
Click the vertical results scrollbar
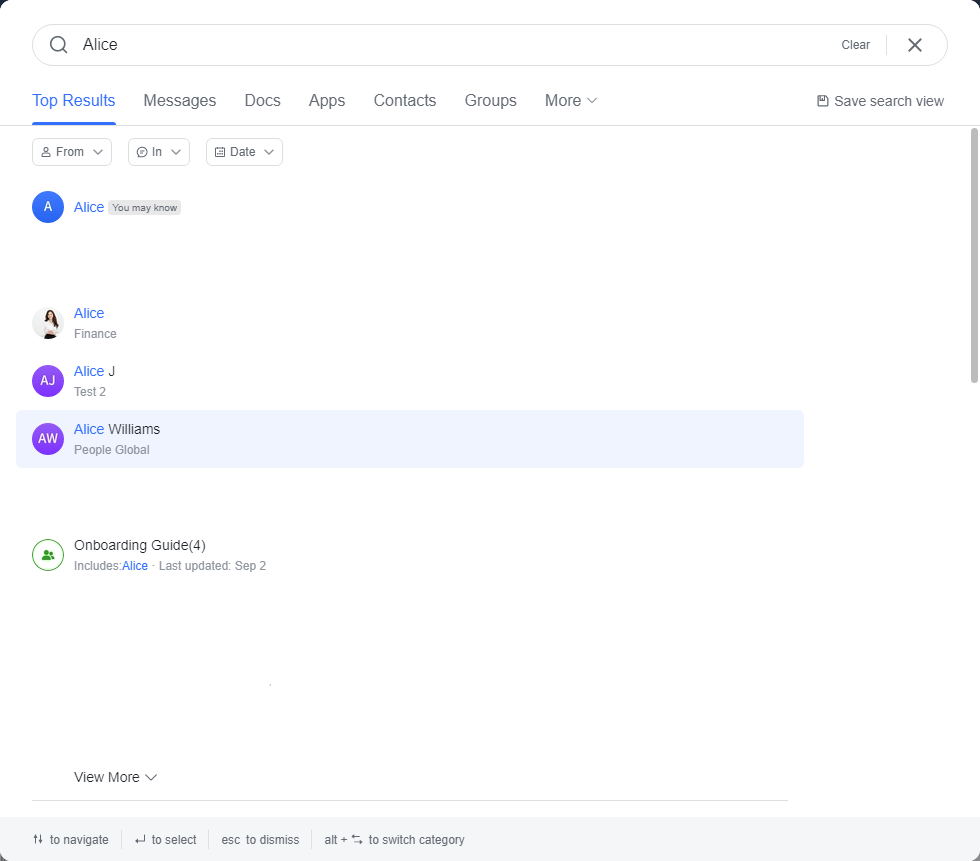pos(974,255)
